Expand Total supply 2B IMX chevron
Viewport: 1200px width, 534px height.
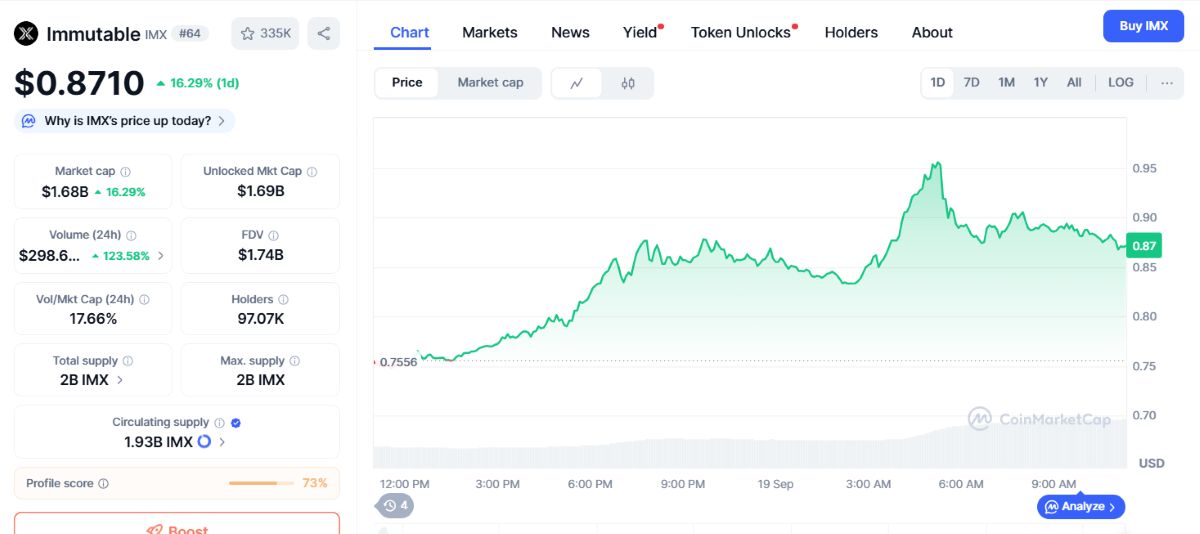[121, 380]
